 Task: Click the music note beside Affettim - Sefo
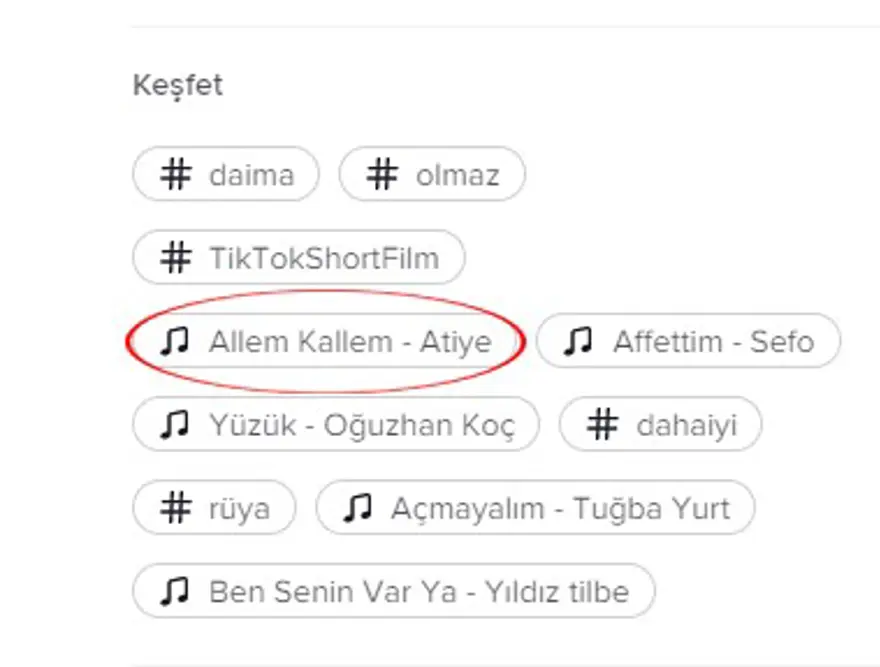tap(578, 342)
